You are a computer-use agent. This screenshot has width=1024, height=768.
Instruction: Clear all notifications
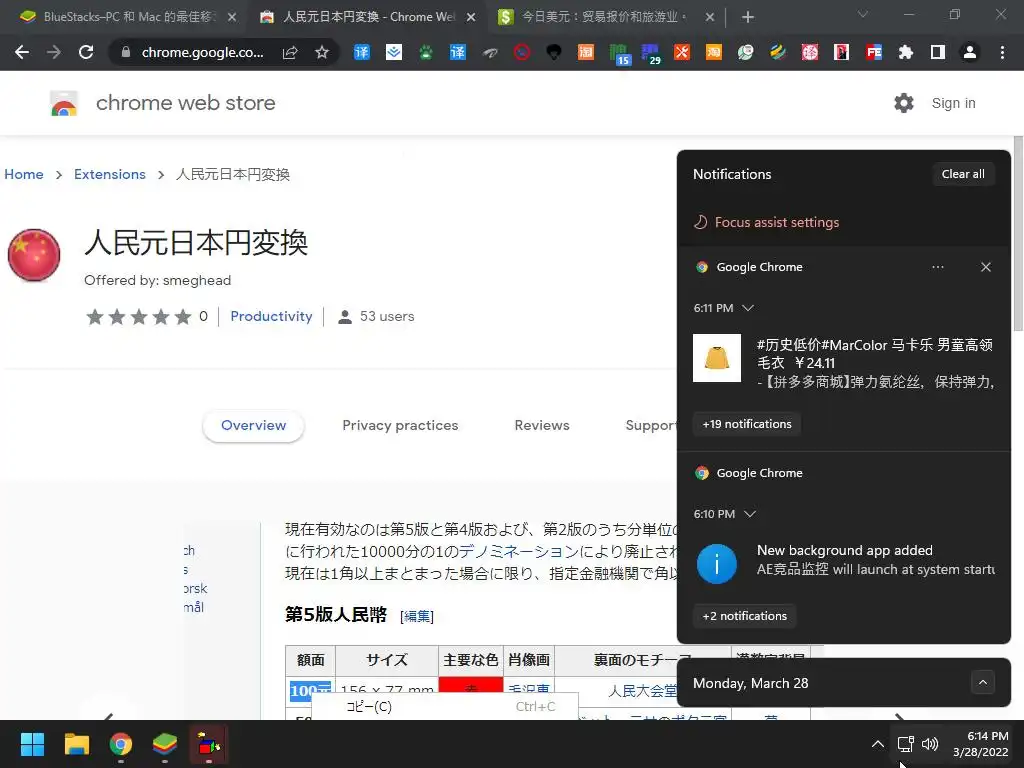click(963, 174)
